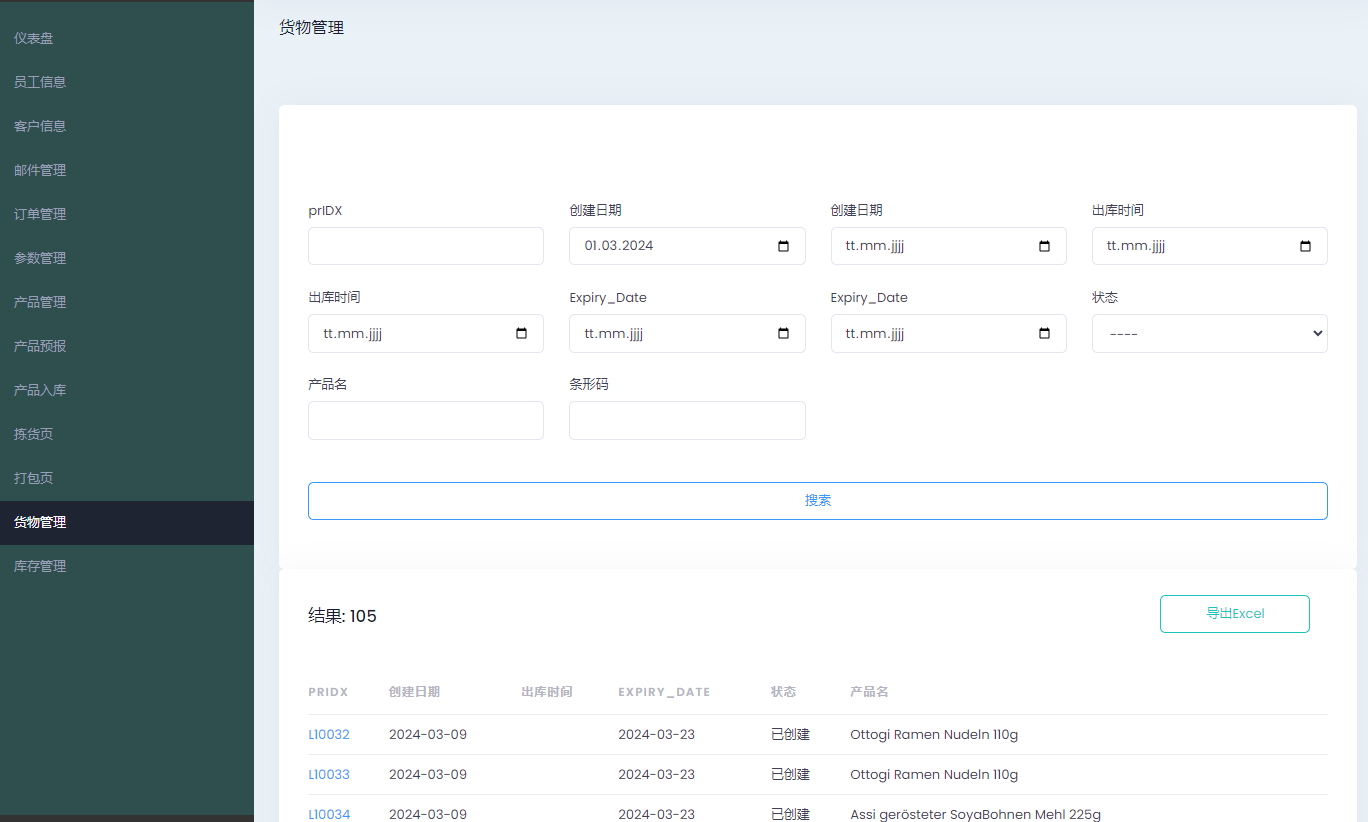The image size is (1368, 822).
Task: Open 客户信息 sidebar item
Action: 127,126
